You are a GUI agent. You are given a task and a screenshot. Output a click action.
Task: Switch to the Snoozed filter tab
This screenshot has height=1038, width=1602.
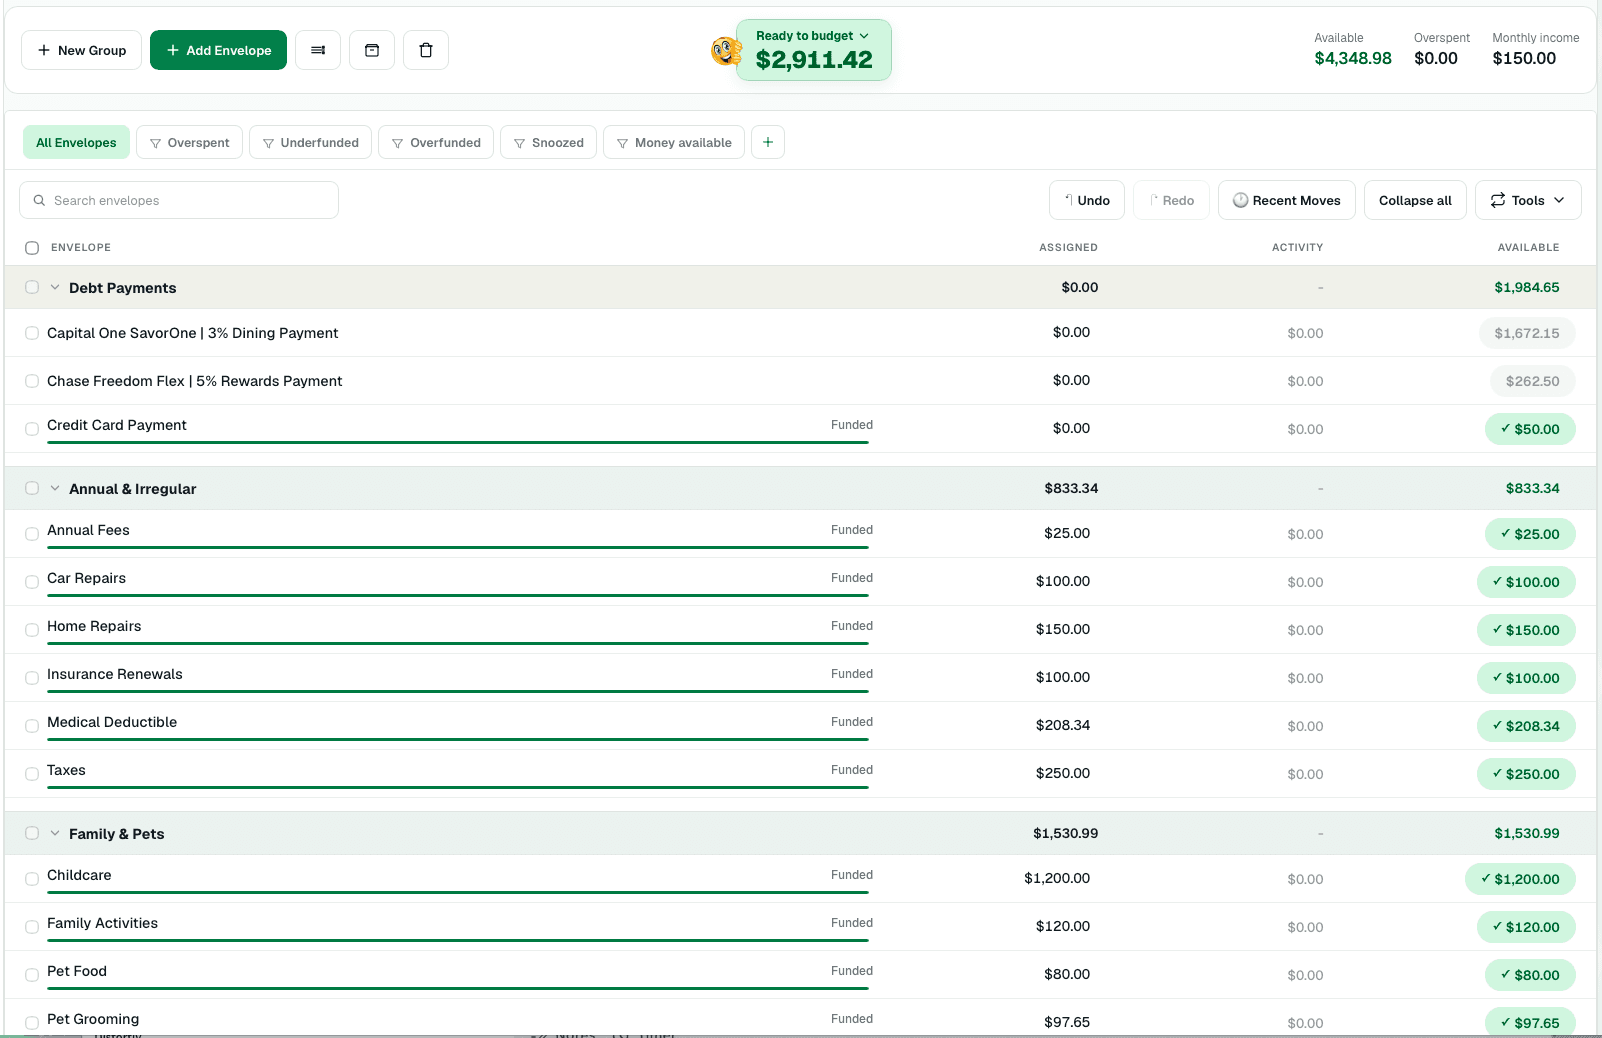click(x=548, y=142)
